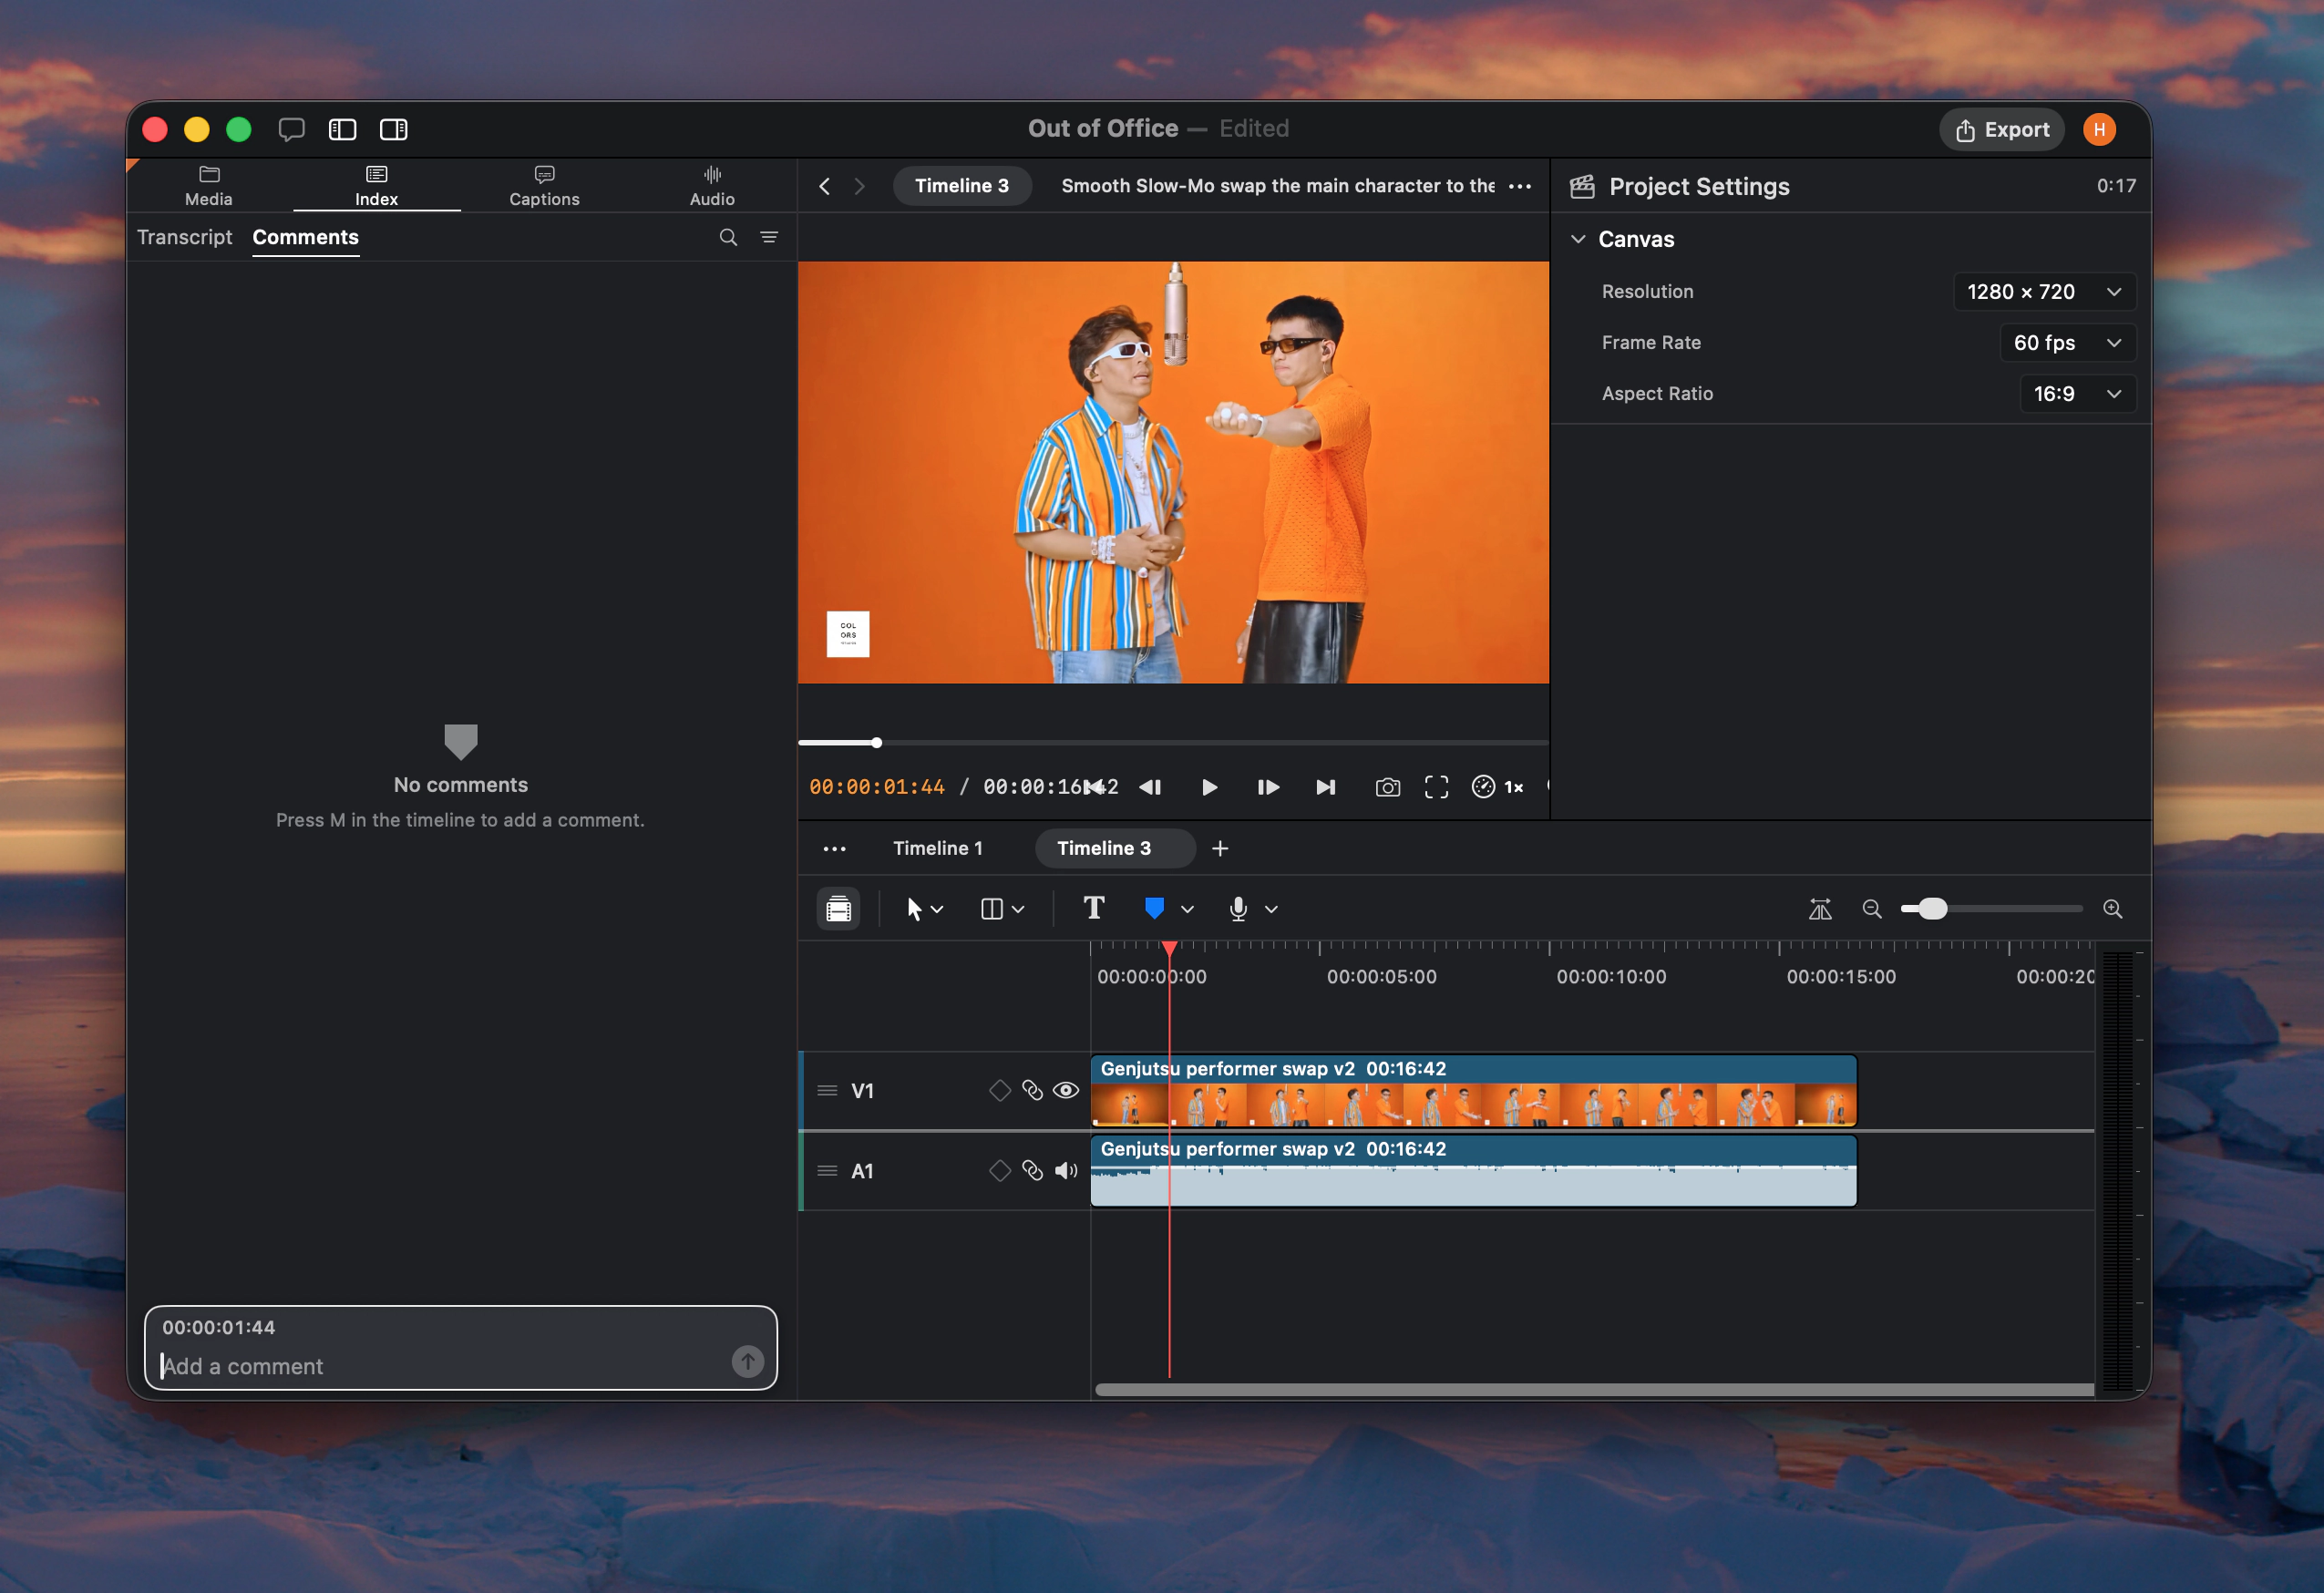The width and height of the screenshot is (2324, 1593).
Task: Click the zoom out magnifier in timeline
Action: click(x=1871, y=908)
